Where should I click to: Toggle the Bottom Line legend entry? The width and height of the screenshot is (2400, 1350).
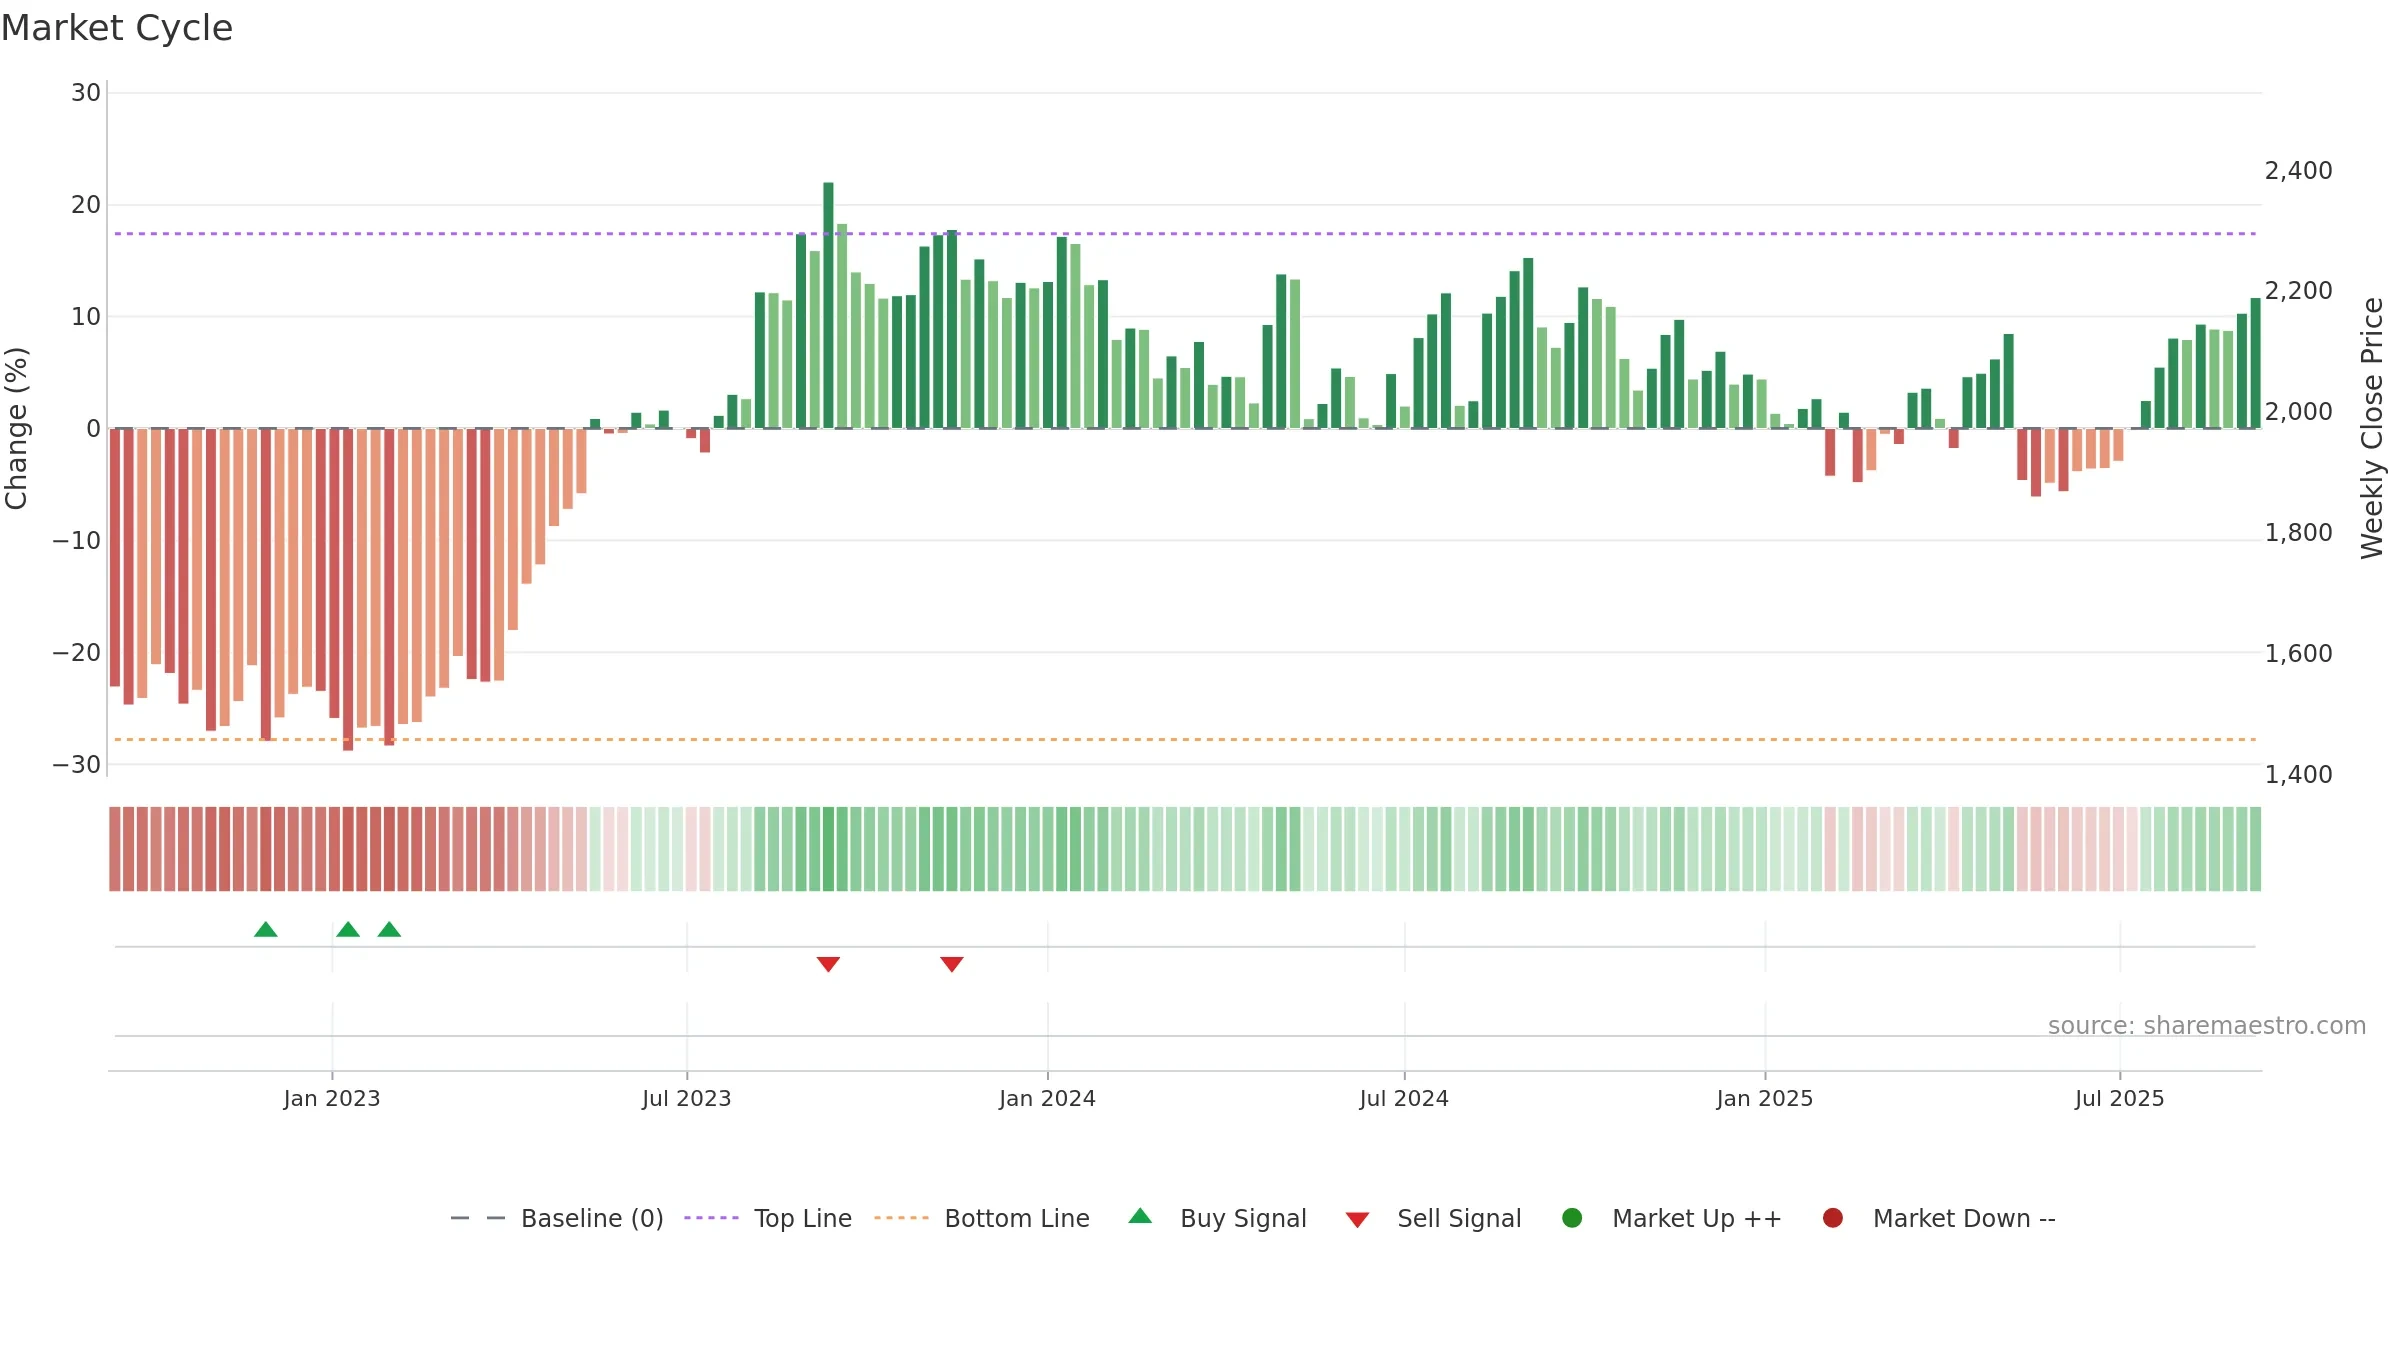982,1218
